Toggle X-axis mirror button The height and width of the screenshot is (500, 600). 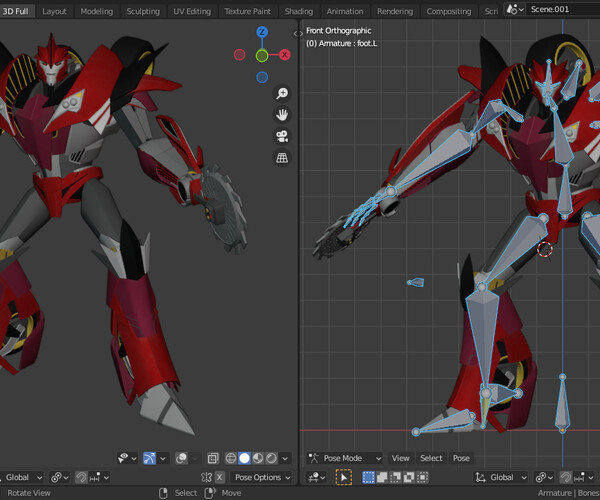[x=219, y=477]
